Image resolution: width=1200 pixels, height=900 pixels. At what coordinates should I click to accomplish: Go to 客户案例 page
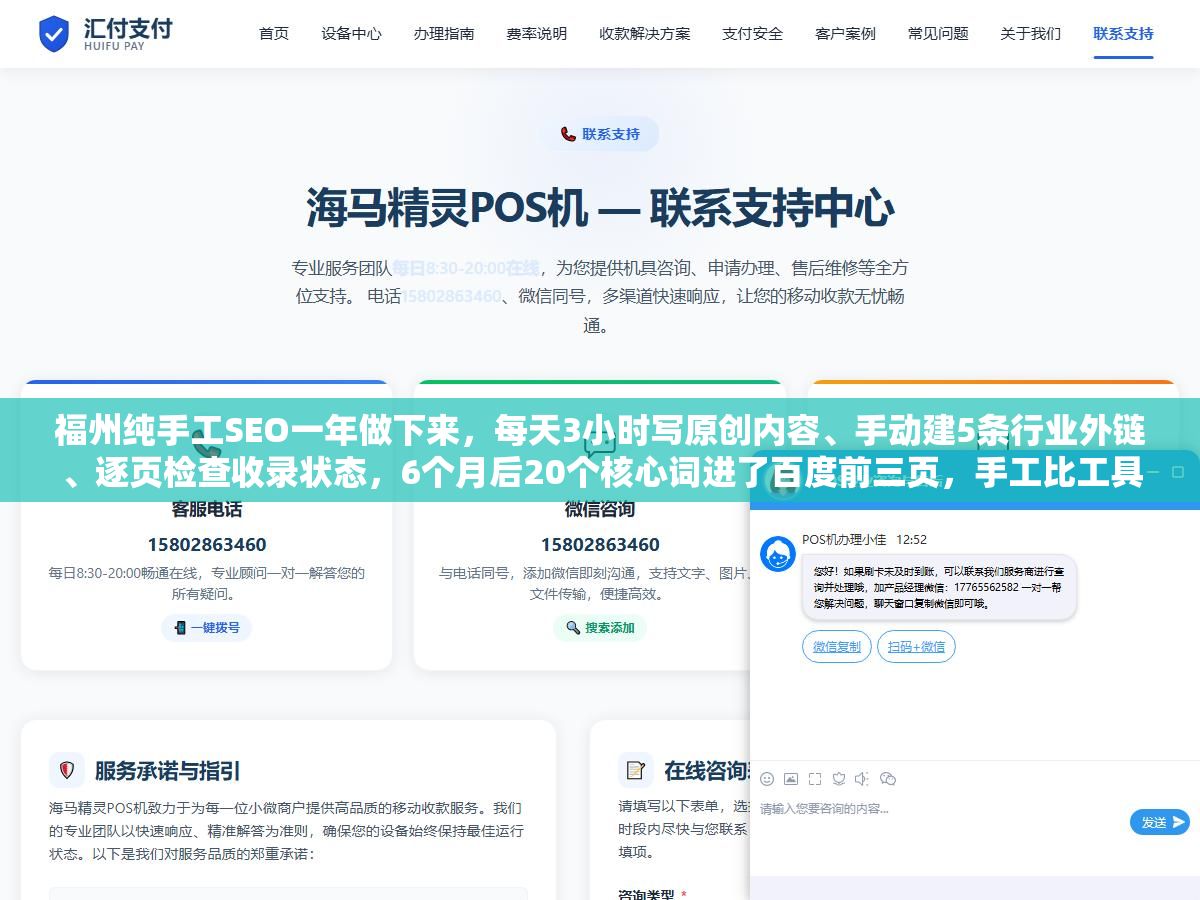click(845, 33)
